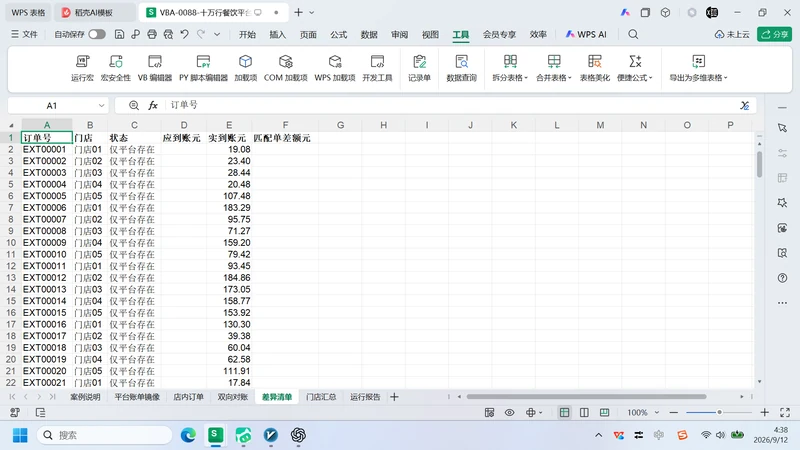The height and width of the screenshot is (450, 800).
Task: Open the 文件 menu
Action: (x=24, y=34)
